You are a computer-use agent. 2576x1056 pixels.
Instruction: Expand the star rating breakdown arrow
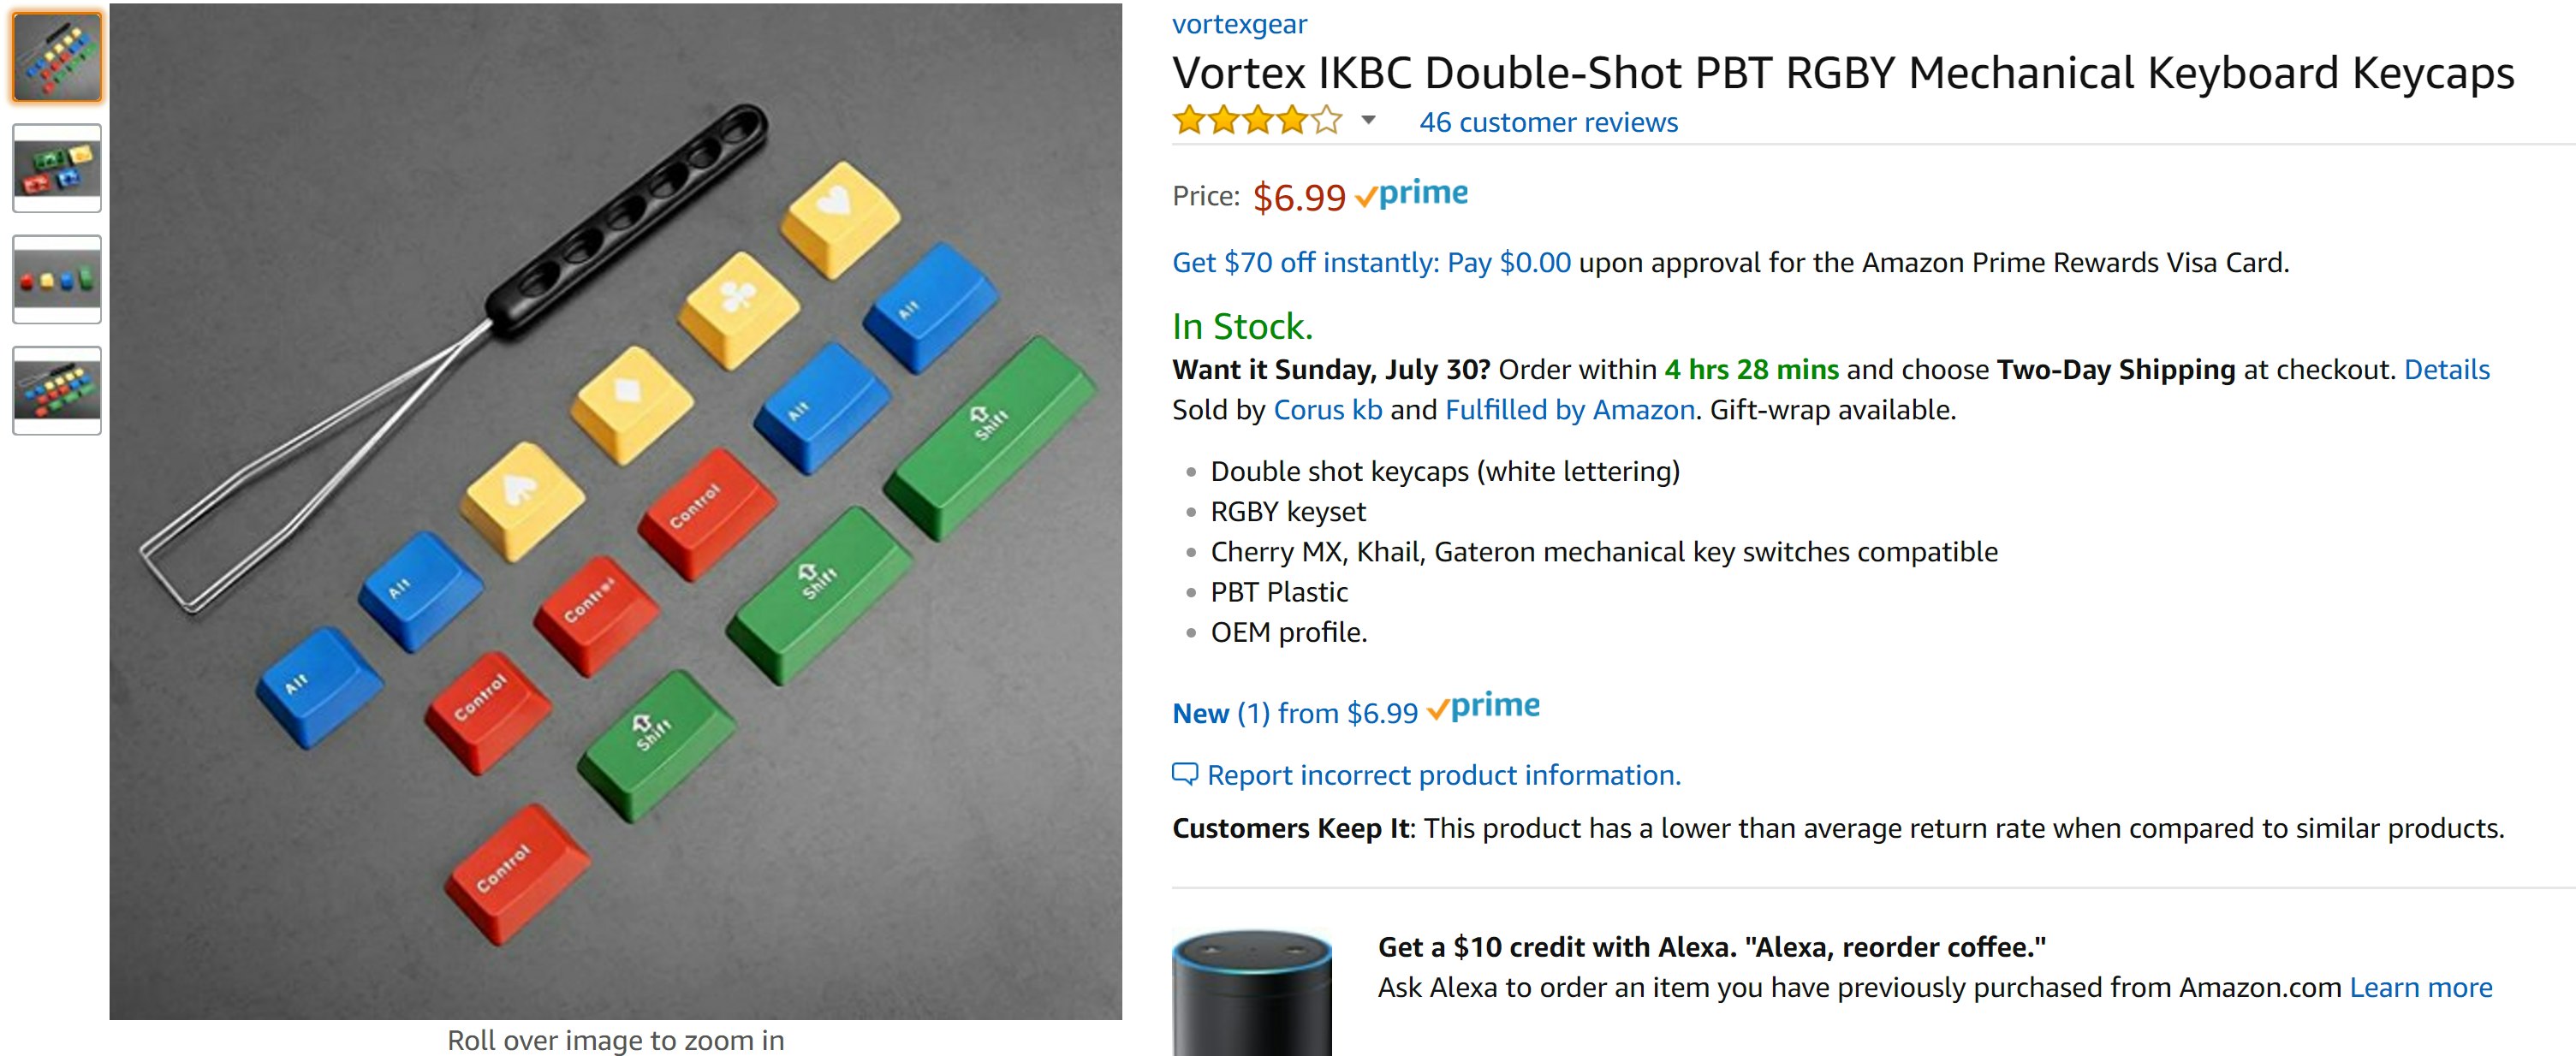[x=1369, y=121]
